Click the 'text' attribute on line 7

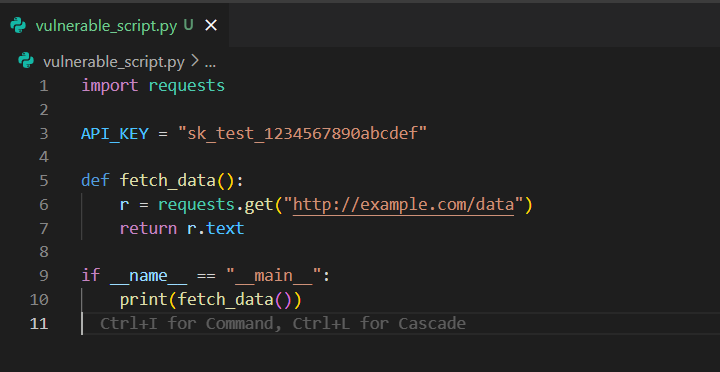click(x=225, y=228)
